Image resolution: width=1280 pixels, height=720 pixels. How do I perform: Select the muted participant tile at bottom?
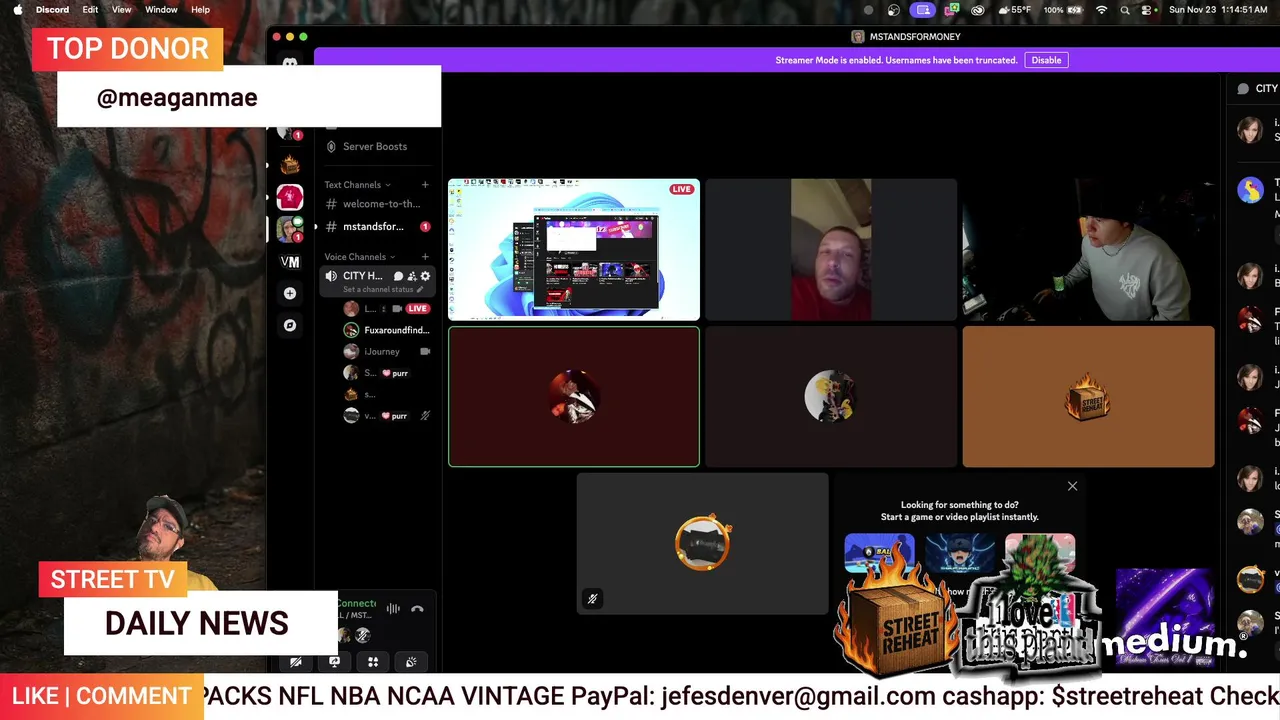point(702,544)
